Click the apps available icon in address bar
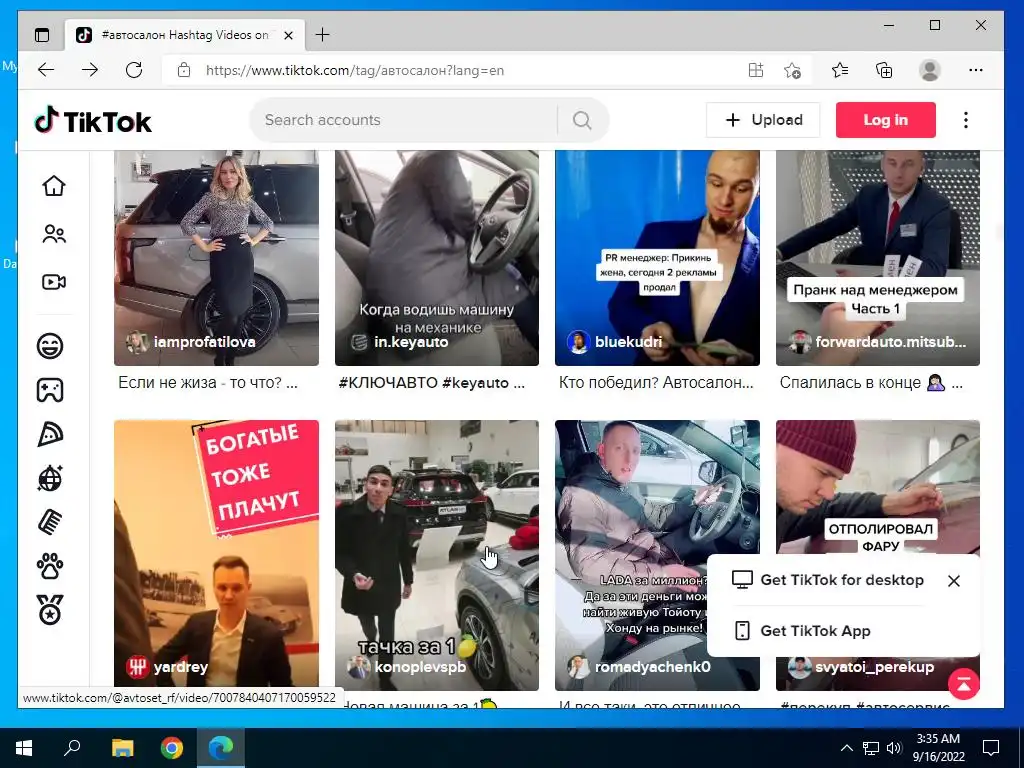 click(756, 70)
